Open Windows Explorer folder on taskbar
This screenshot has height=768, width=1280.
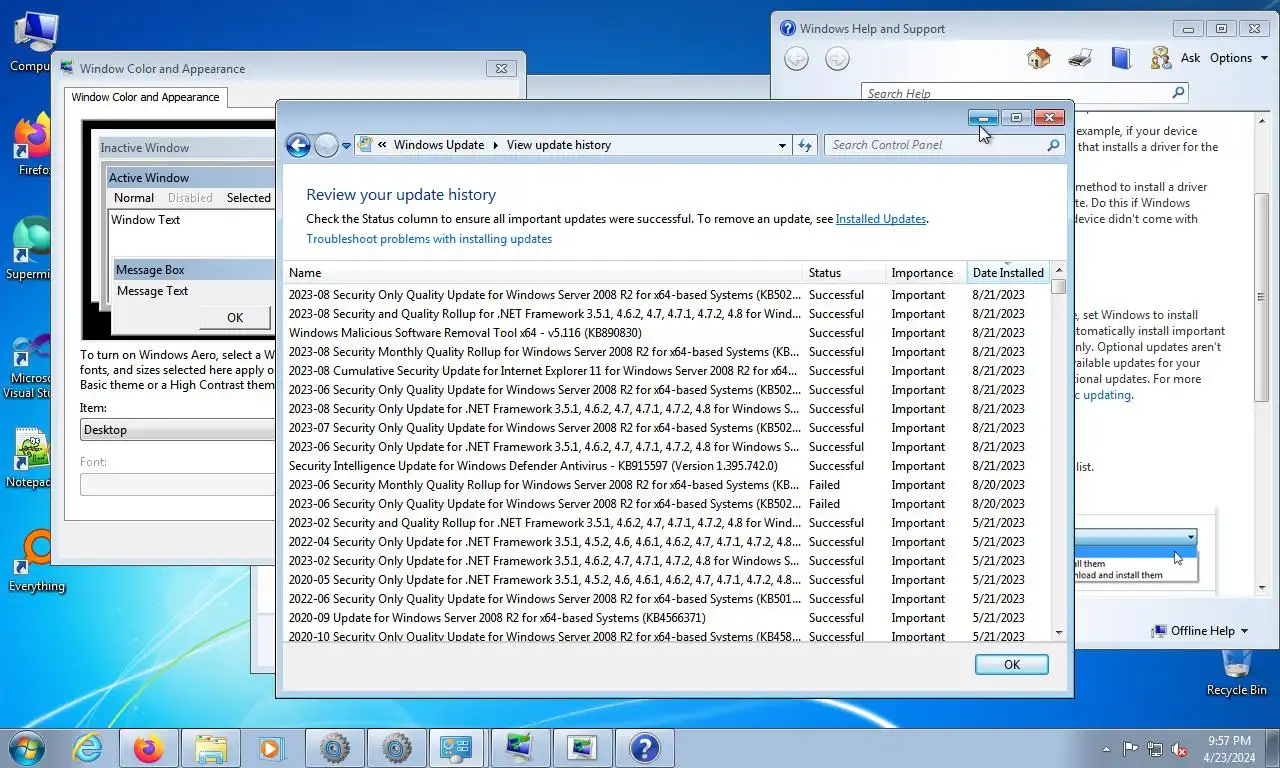210,748
